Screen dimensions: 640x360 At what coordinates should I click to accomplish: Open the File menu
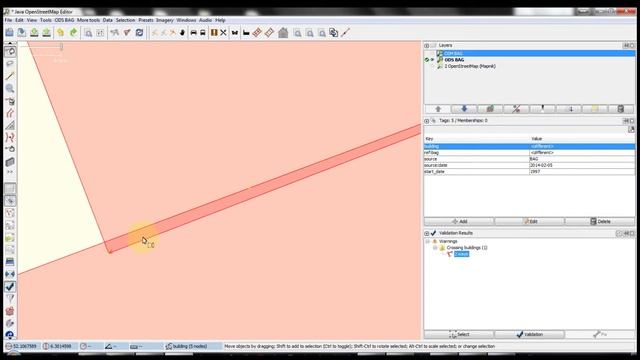tap(8, 20)
